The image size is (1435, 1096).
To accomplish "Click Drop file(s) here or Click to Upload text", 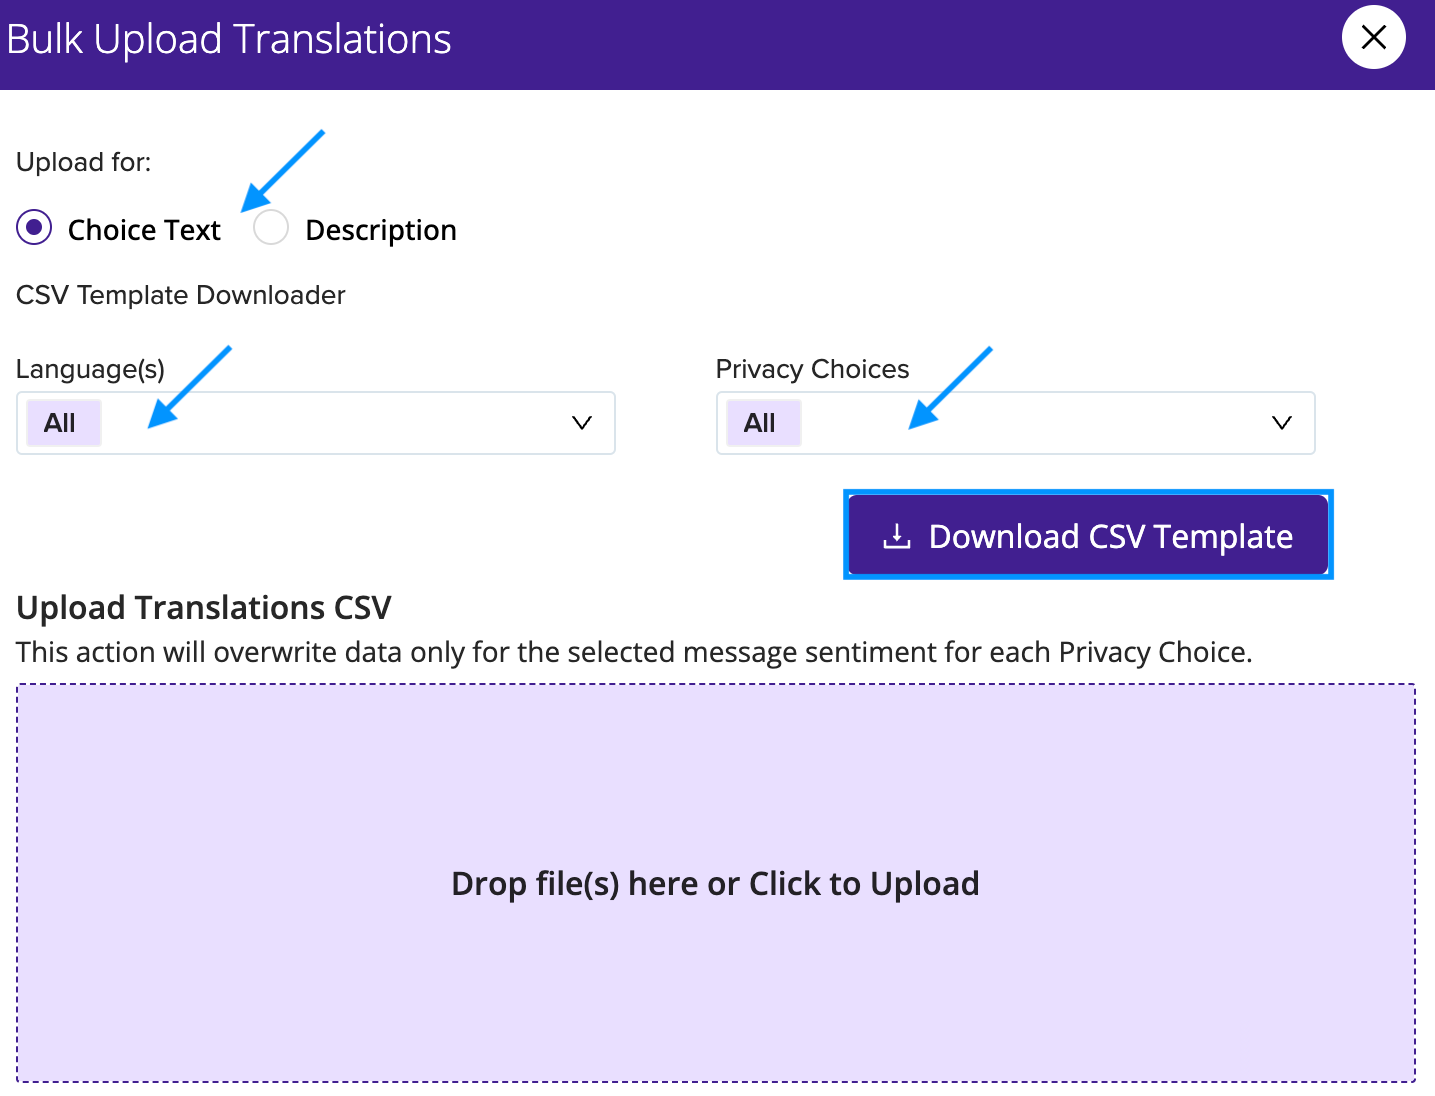I will click(x=716, y=884).
